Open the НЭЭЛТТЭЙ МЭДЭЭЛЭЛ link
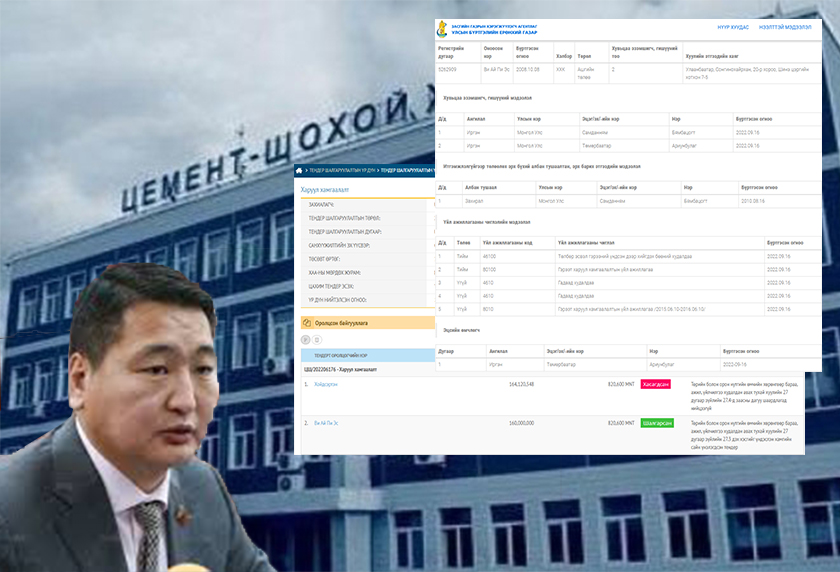The height and width of the screenshot is (572, 840). pos(785,27)
